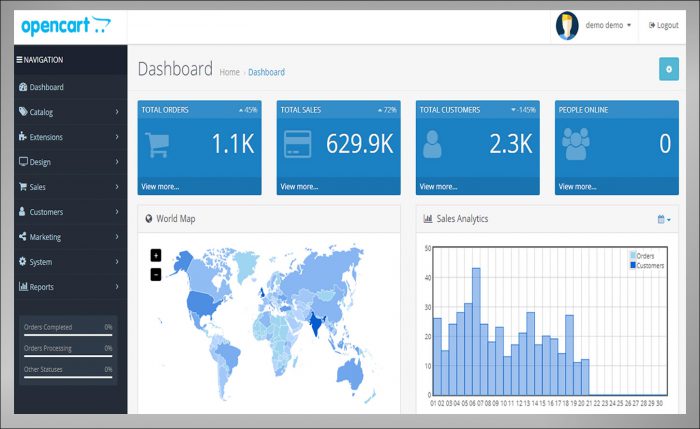Click the Home breadcrumb link
This screenshot has width=700, height=429.
[x=229, y=72]
